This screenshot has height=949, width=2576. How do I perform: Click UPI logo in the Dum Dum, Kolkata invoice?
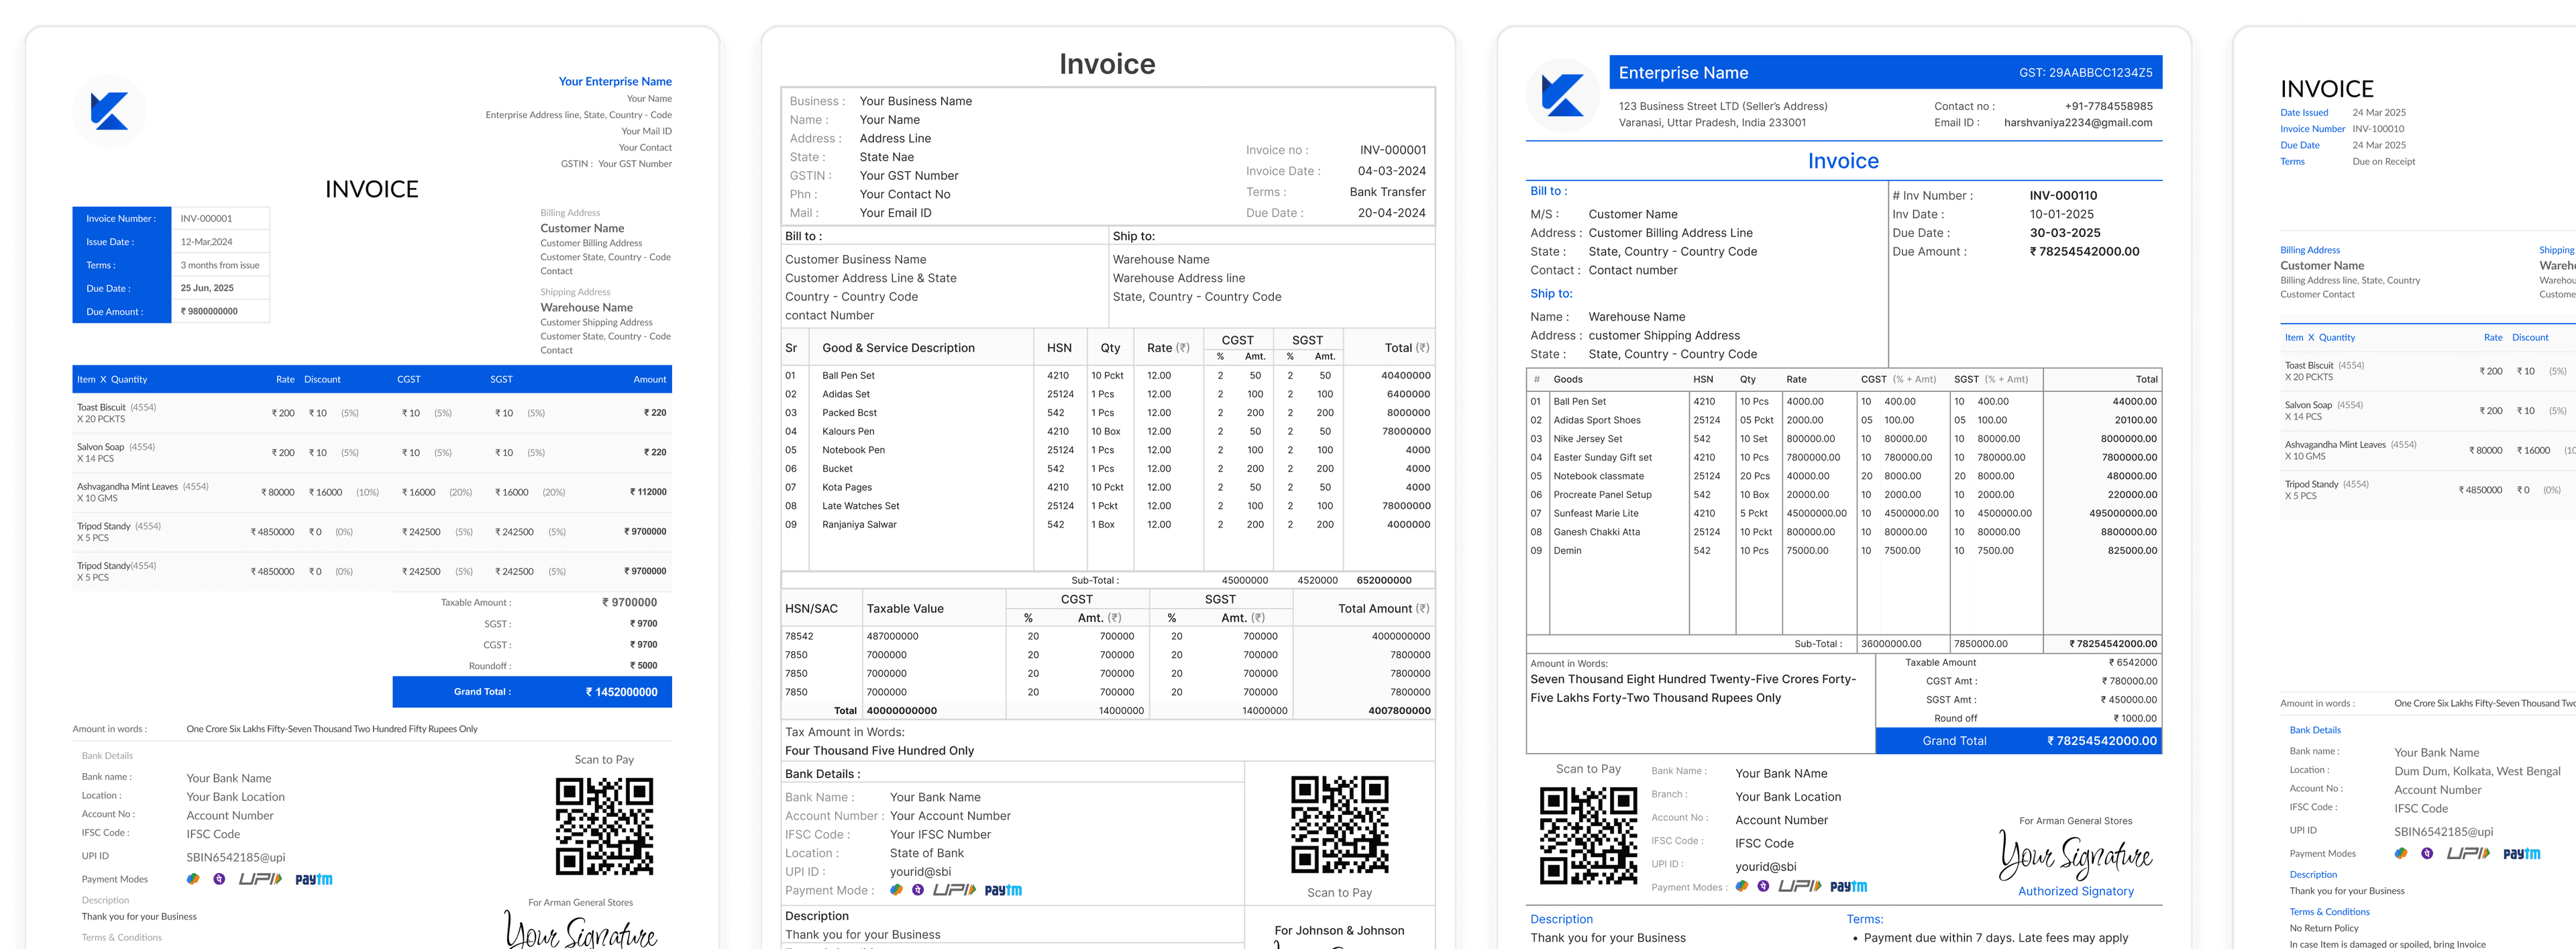[2468, 853]
